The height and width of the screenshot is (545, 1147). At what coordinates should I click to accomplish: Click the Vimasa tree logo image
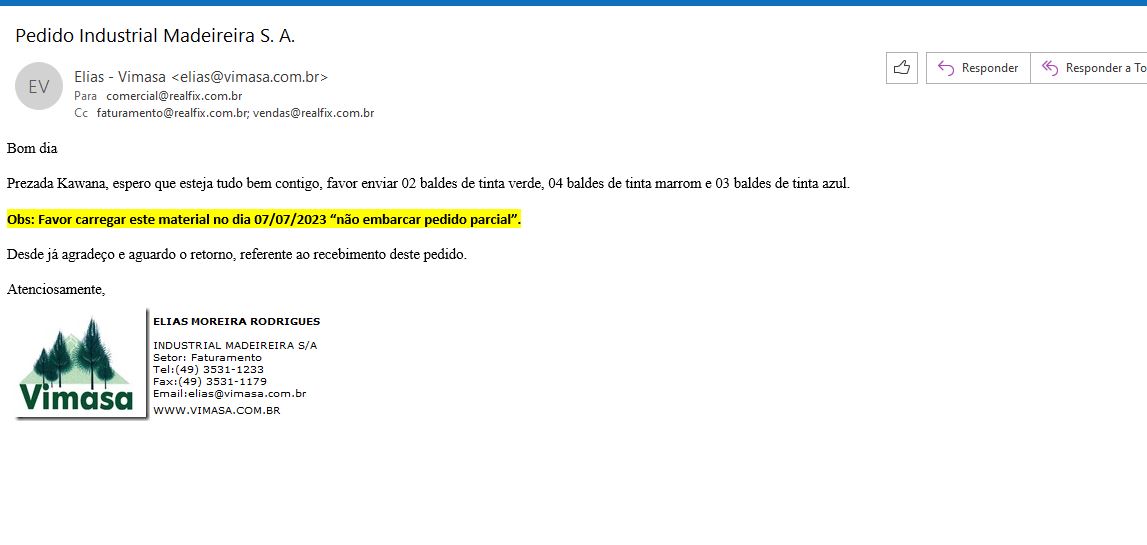click(x=77, y=365)
